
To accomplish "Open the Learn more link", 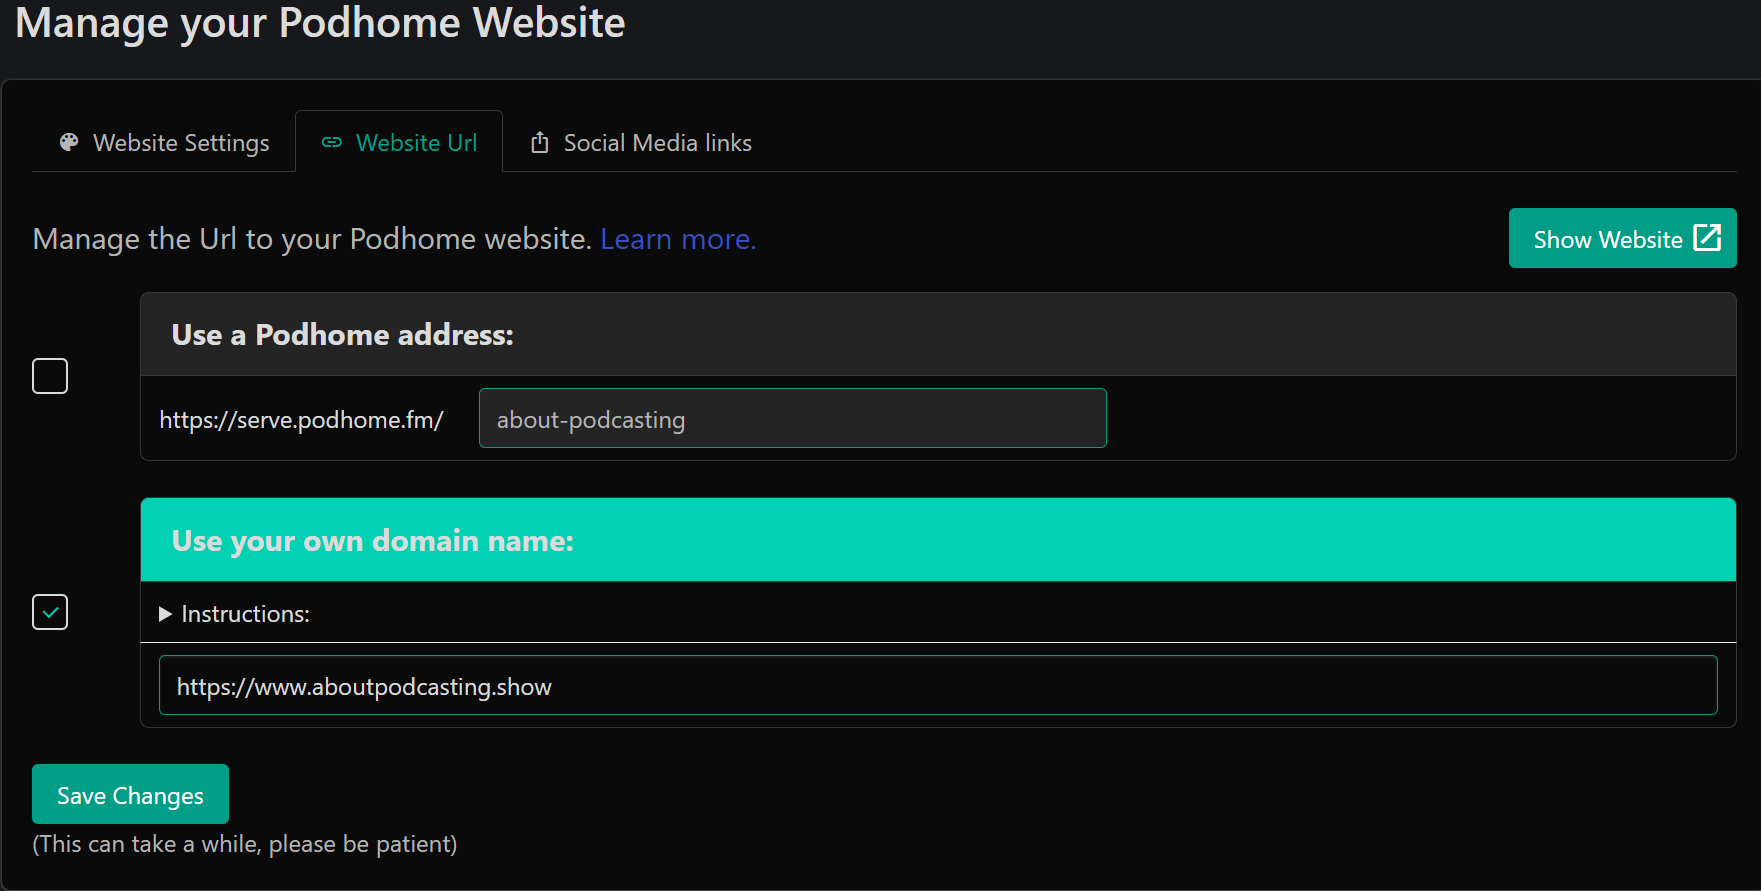I will click(678, 239).
